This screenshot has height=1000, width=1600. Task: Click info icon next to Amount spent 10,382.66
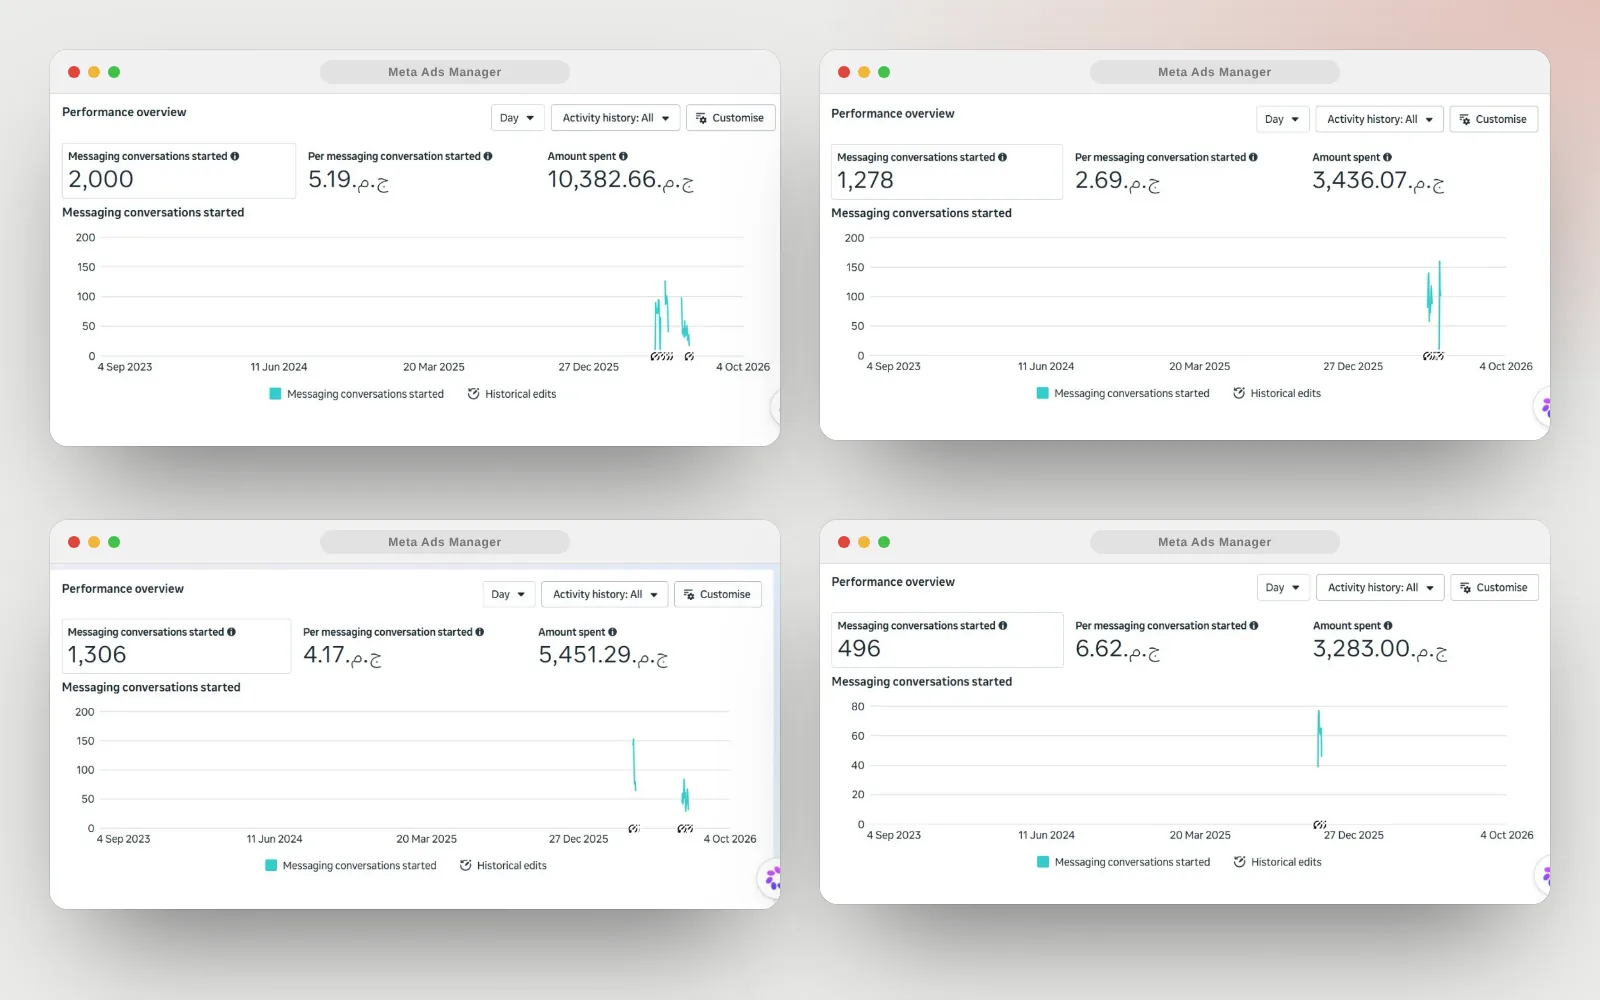click(623, 156)
